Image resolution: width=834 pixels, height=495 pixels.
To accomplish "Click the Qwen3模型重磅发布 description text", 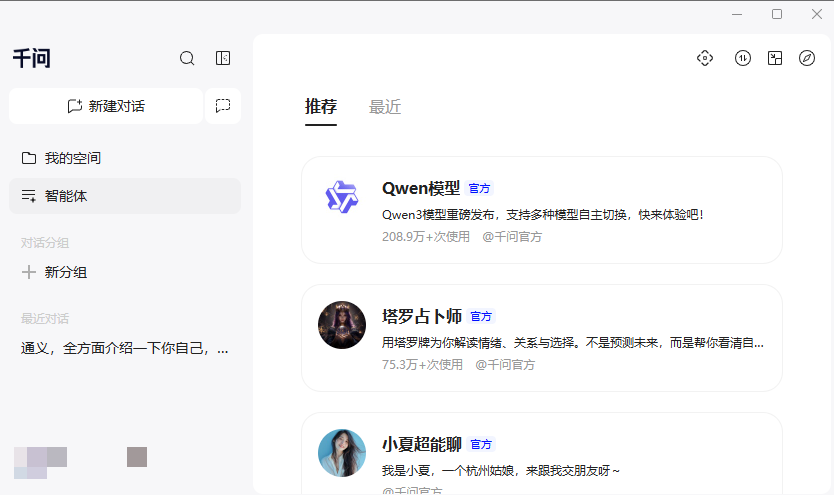I will tap(543, 215).
